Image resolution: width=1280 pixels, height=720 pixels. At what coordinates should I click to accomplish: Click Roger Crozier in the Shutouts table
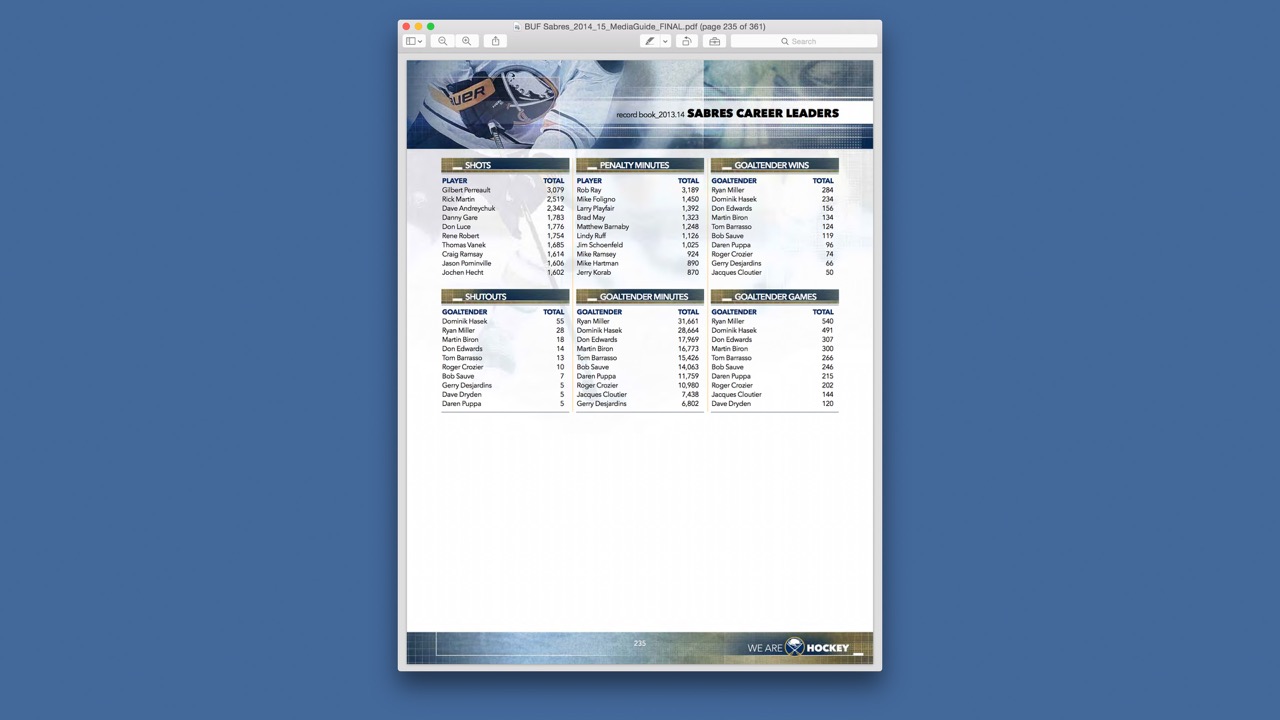(x=463, y=367)
